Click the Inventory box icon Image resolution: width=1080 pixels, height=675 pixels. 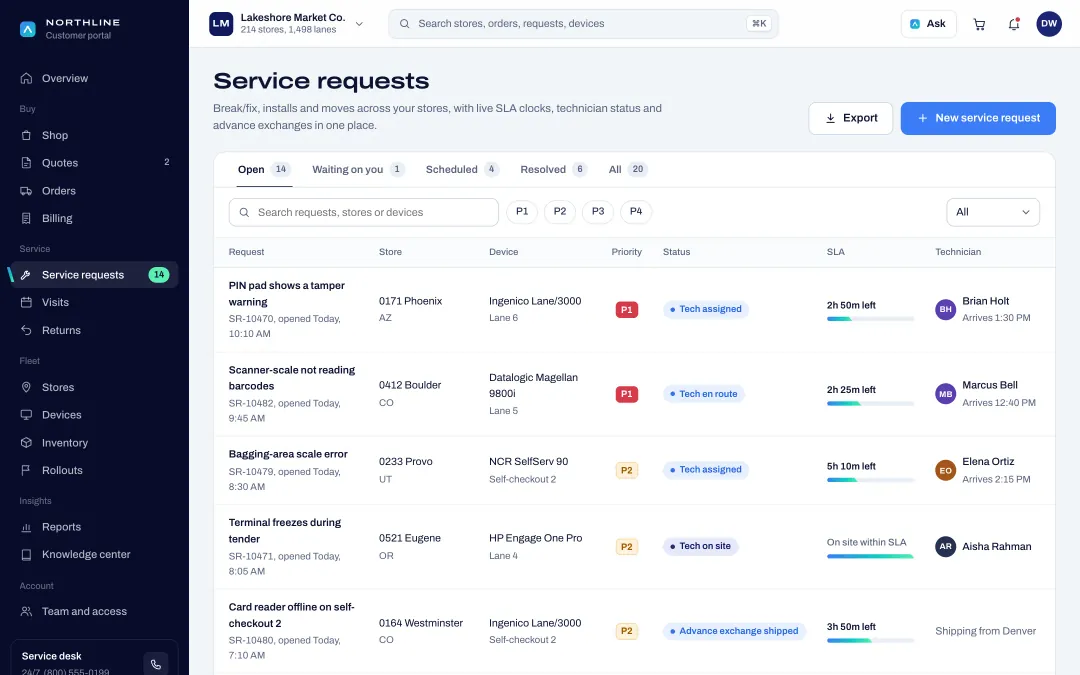point(26,443)
